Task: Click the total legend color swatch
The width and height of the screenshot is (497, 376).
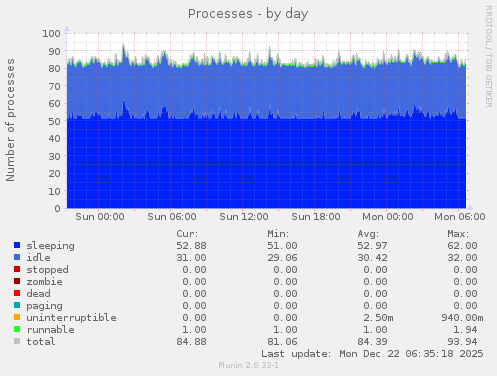Action: click(x=17, y=341)
